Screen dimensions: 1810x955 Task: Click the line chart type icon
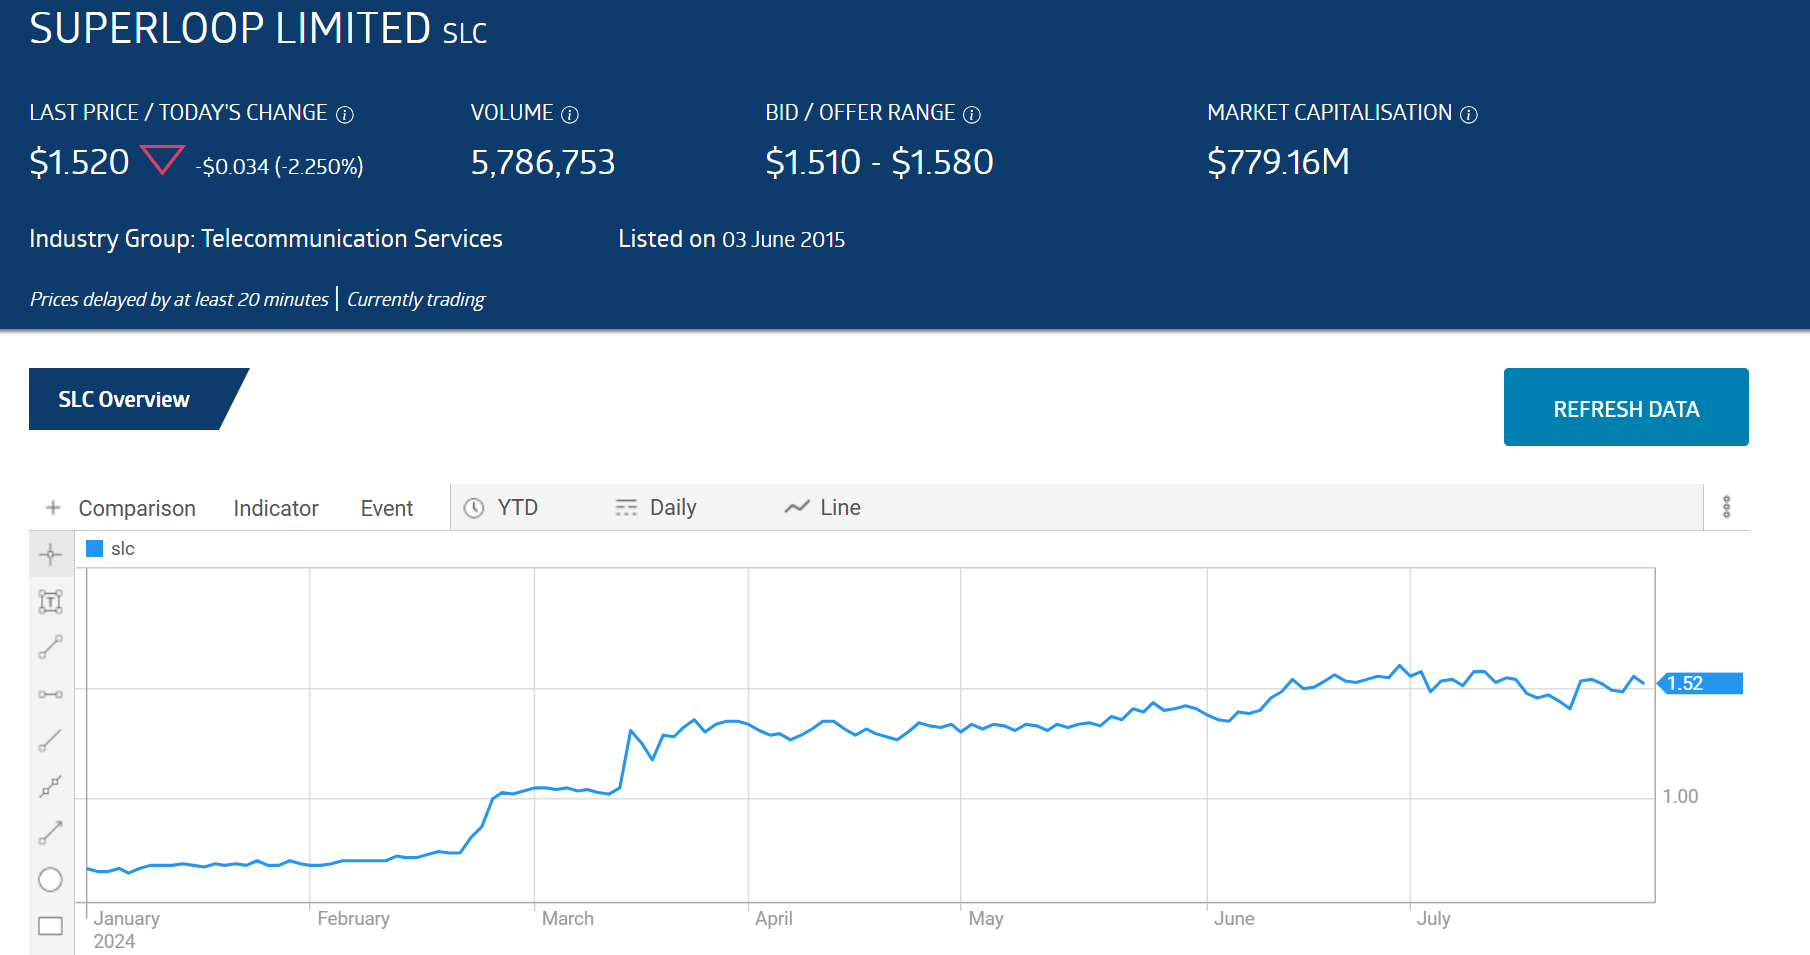pyautogui.click(x=797, y=508)
